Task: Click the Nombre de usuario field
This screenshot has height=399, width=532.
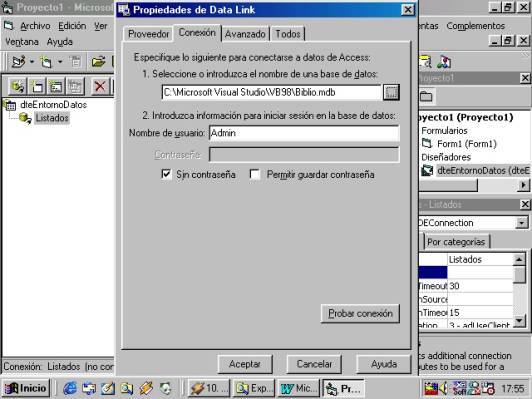Action: tap(304, 133)
